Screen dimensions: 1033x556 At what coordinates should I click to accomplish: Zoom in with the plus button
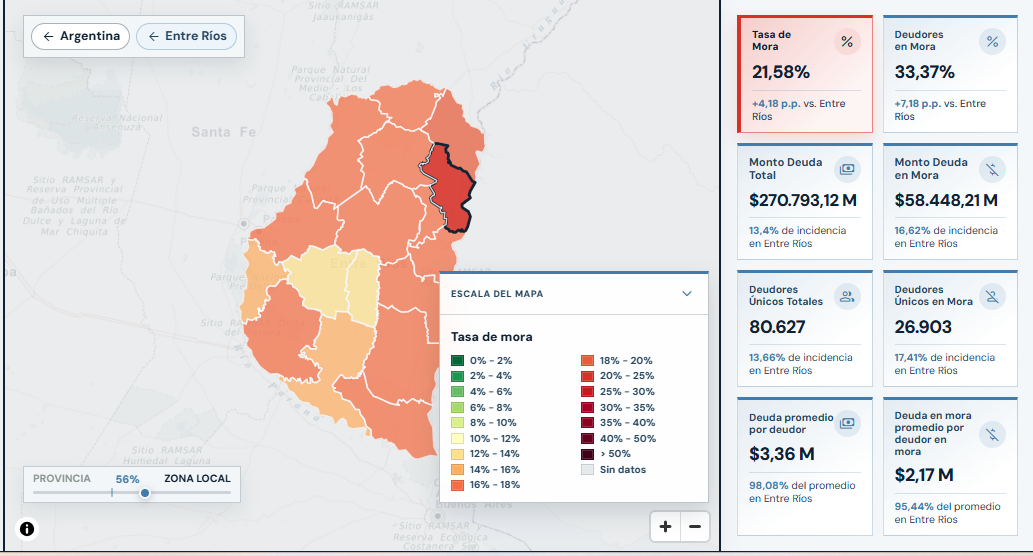(x=665, y=526)
